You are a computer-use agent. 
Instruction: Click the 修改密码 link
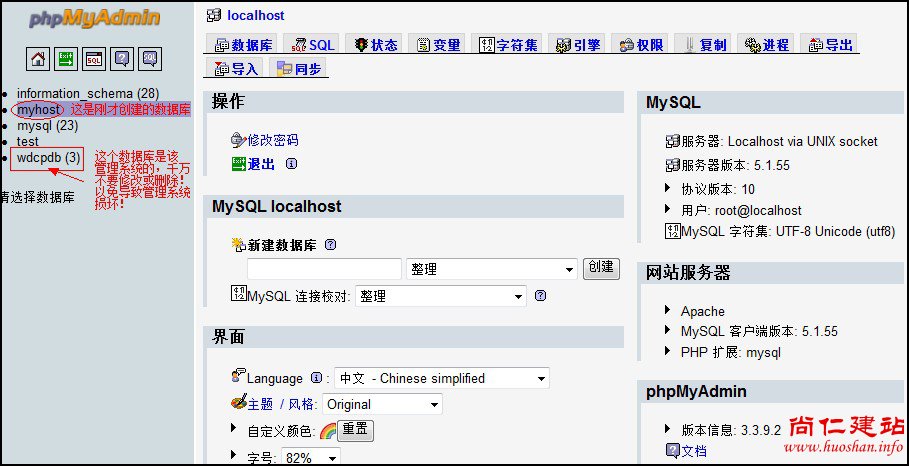[x=272, y=140]
